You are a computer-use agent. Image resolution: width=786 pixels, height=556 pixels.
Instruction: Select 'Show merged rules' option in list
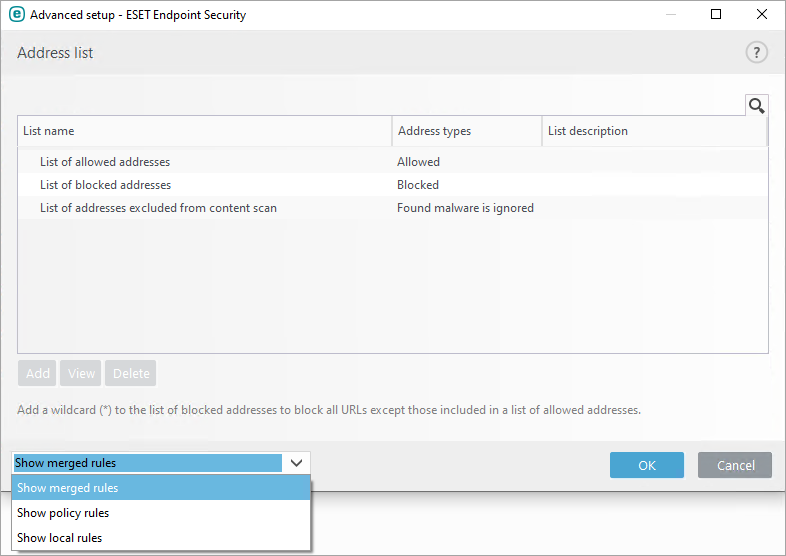pos(68,488)
